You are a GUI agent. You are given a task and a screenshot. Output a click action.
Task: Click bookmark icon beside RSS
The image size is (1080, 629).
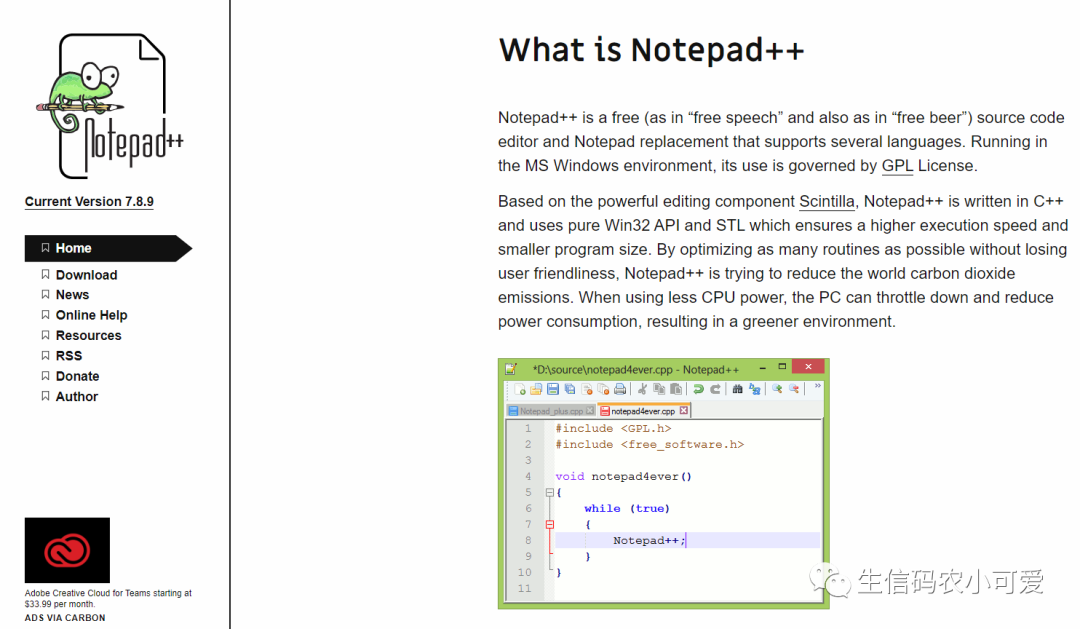point(45,355)
